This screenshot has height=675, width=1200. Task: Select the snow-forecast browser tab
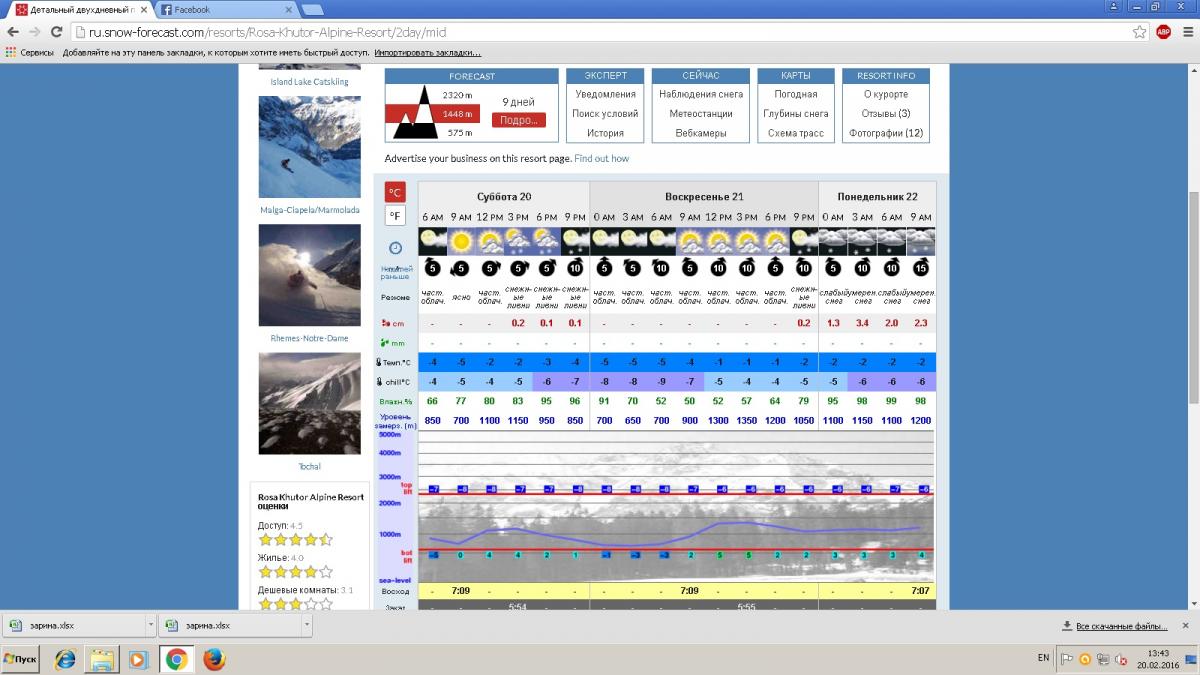click(78, 9)
